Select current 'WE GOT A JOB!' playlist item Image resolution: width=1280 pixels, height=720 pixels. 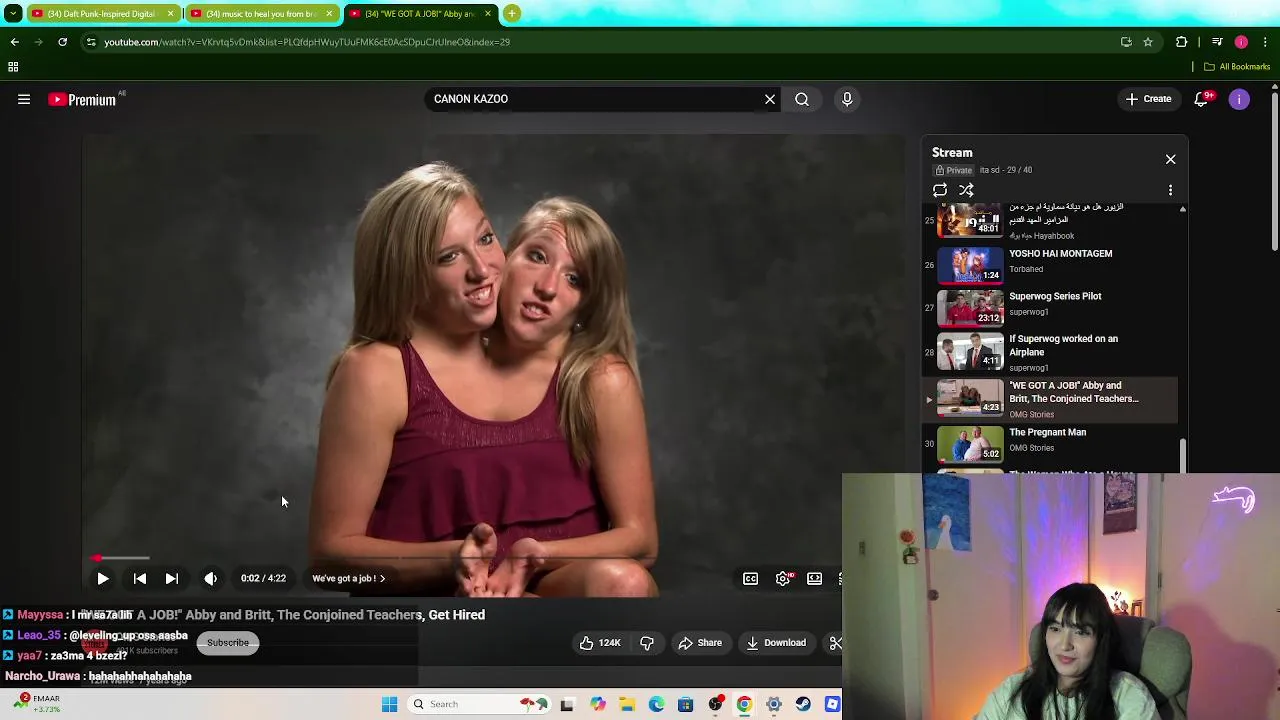coord(1050,398)
